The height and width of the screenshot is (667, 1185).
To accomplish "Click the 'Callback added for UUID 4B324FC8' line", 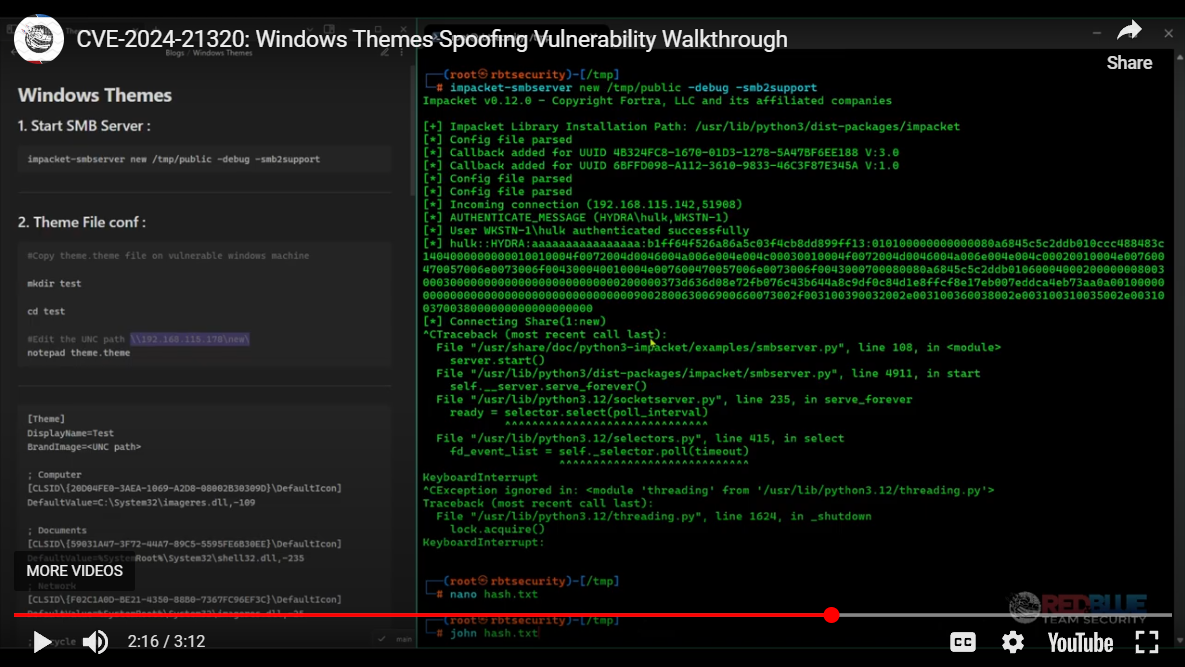I will (x=661, y=153).
